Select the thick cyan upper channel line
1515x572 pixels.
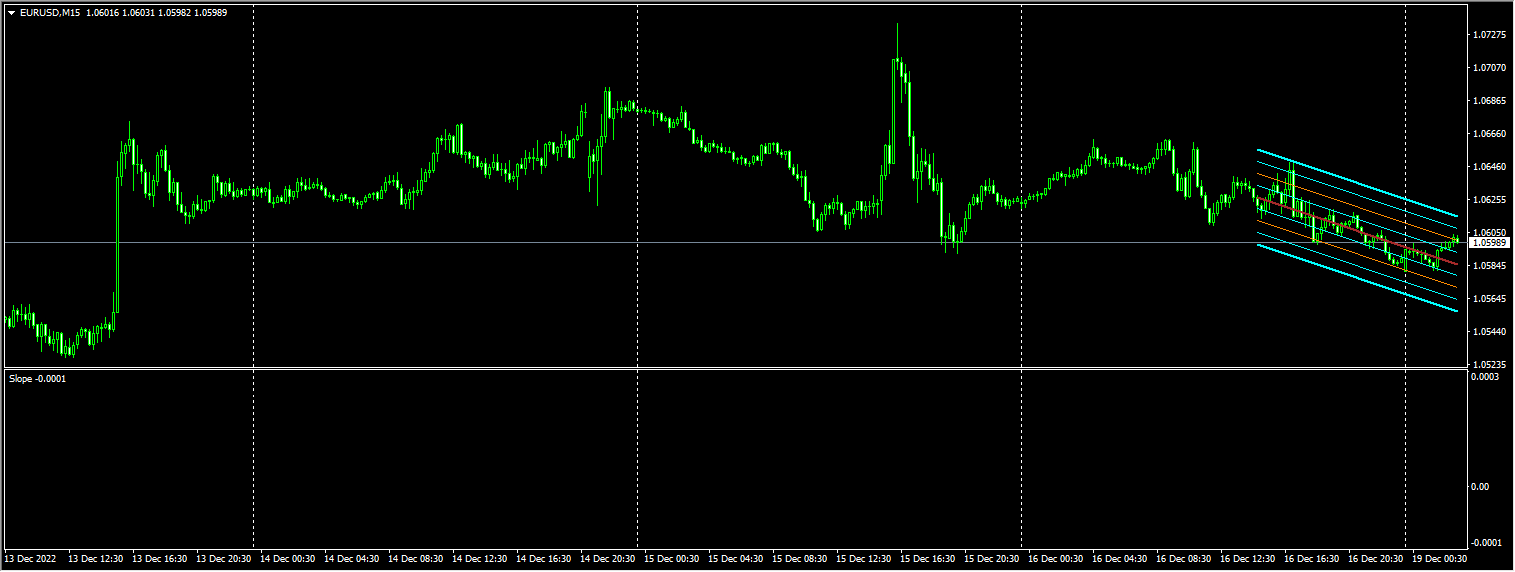point(1357,183)
